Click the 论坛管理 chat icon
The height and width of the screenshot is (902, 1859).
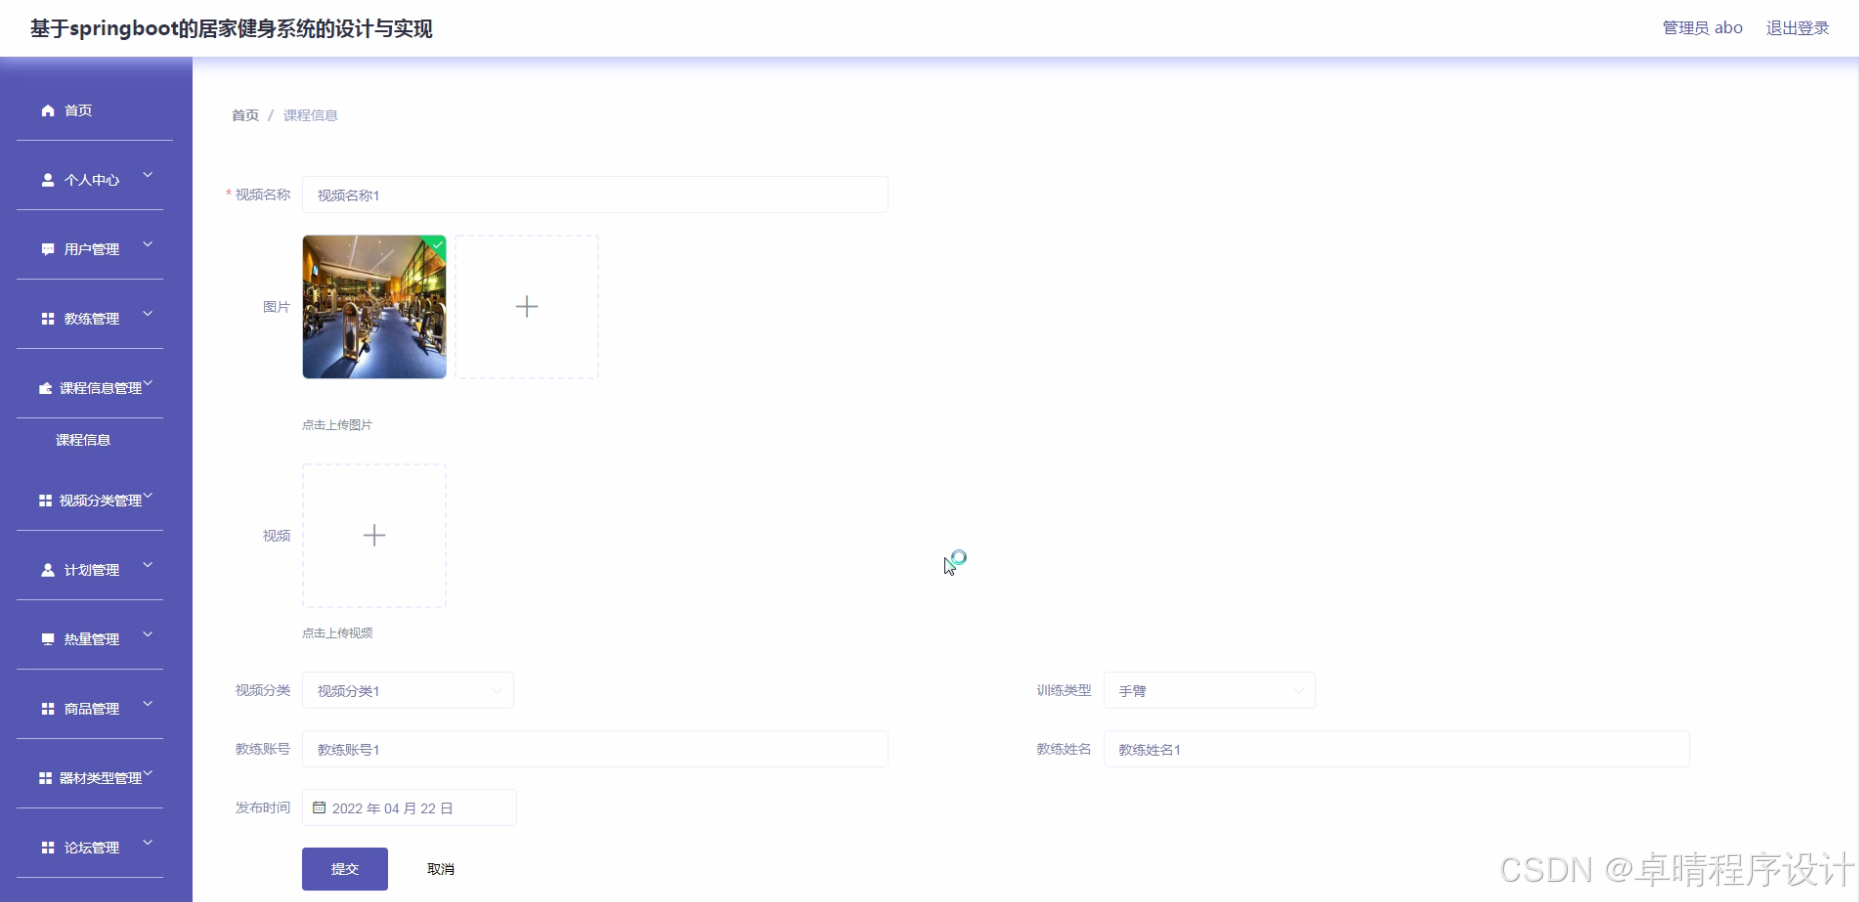click(46, 847)
